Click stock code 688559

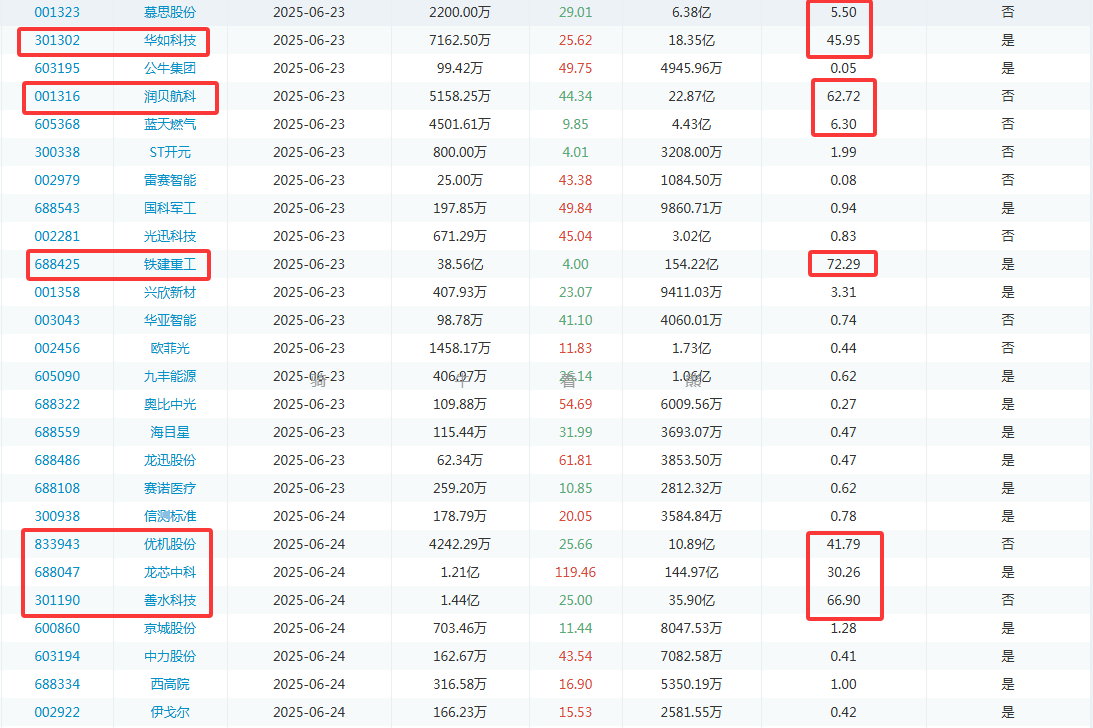[57, 432]
